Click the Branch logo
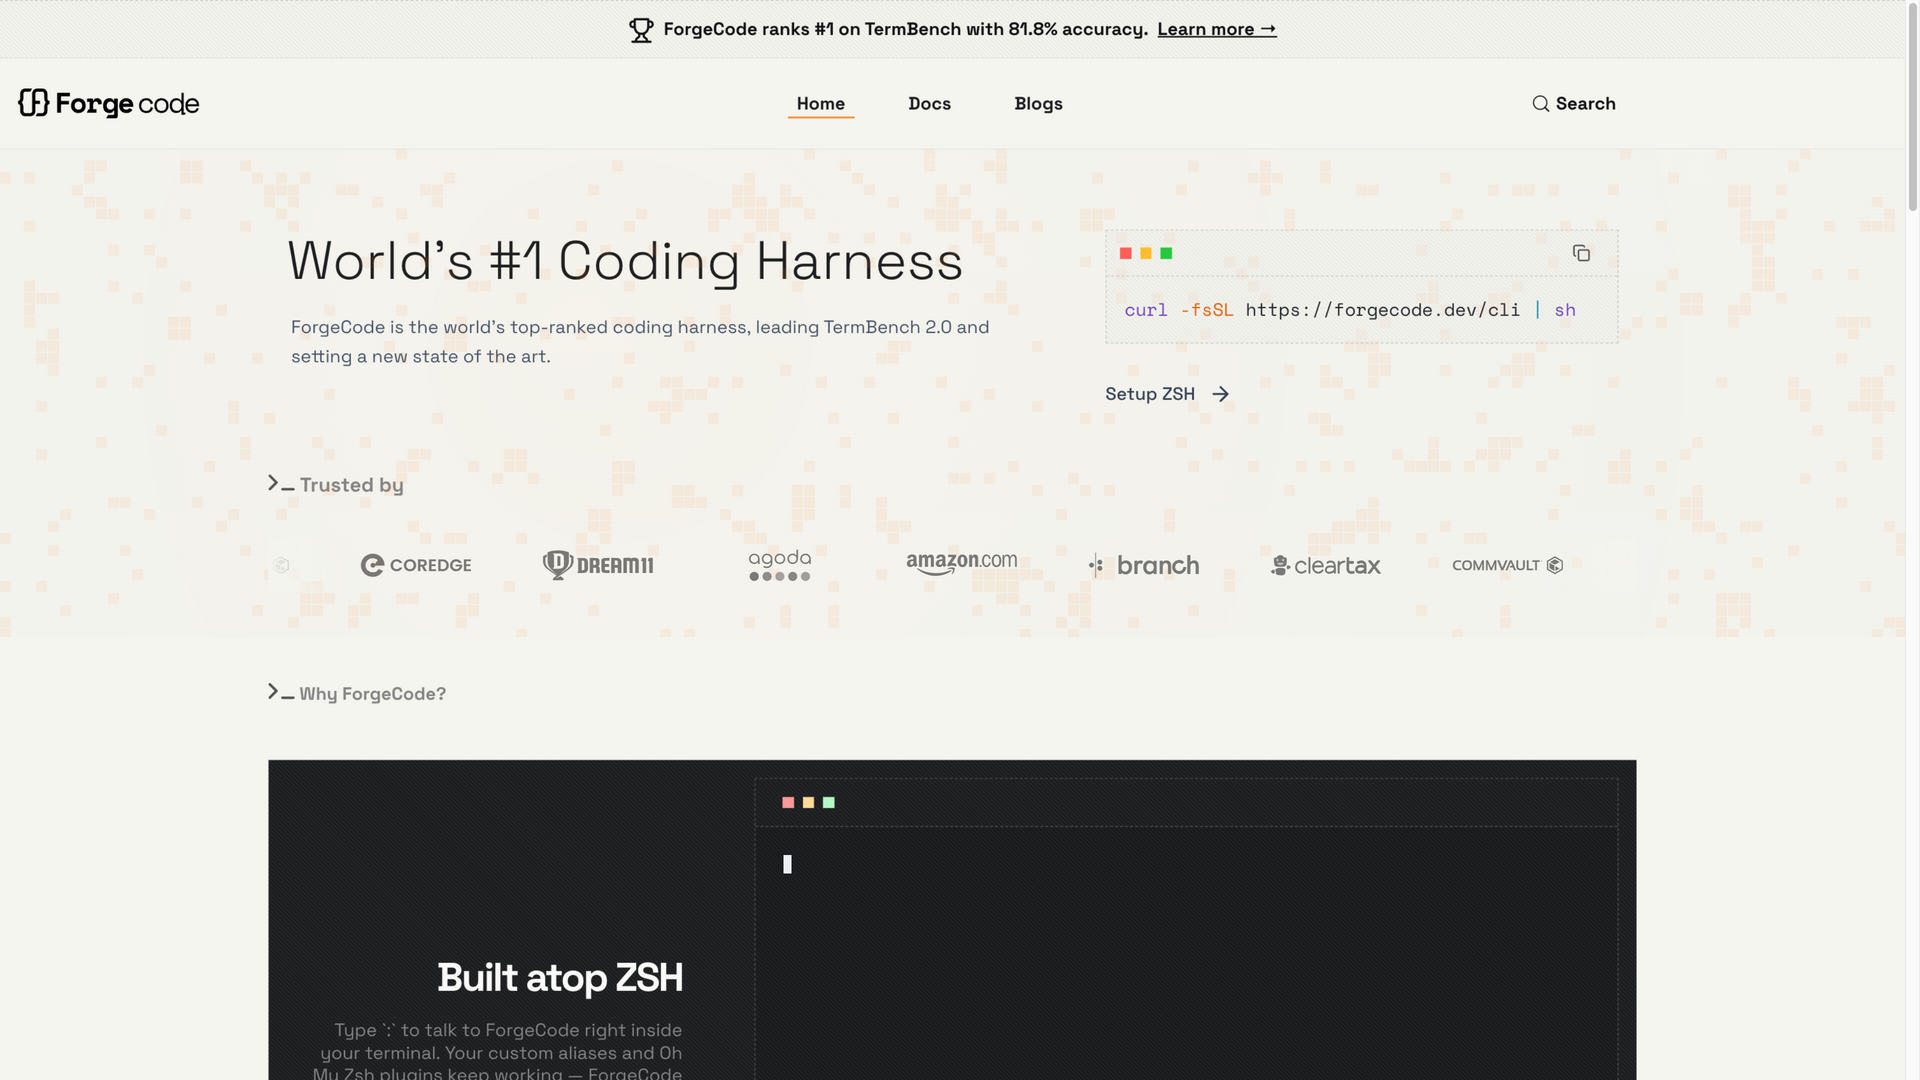 1144,565
